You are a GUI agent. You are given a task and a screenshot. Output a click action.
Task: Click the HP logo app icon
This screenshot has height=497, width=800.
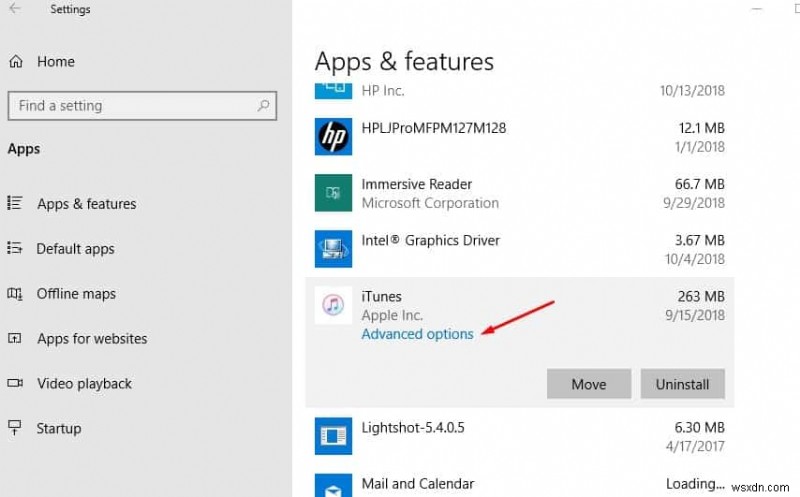[333, 136]
